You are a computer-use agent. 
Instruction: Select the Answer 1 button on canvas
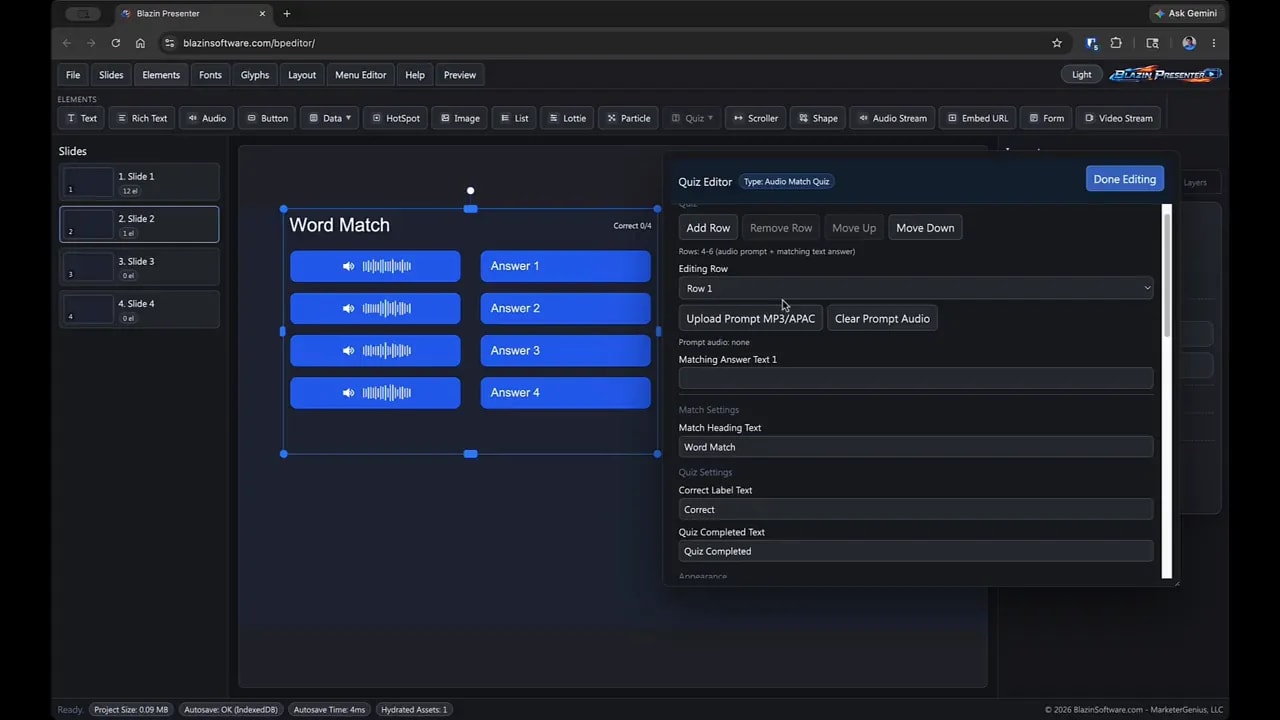tap(565, 266)
